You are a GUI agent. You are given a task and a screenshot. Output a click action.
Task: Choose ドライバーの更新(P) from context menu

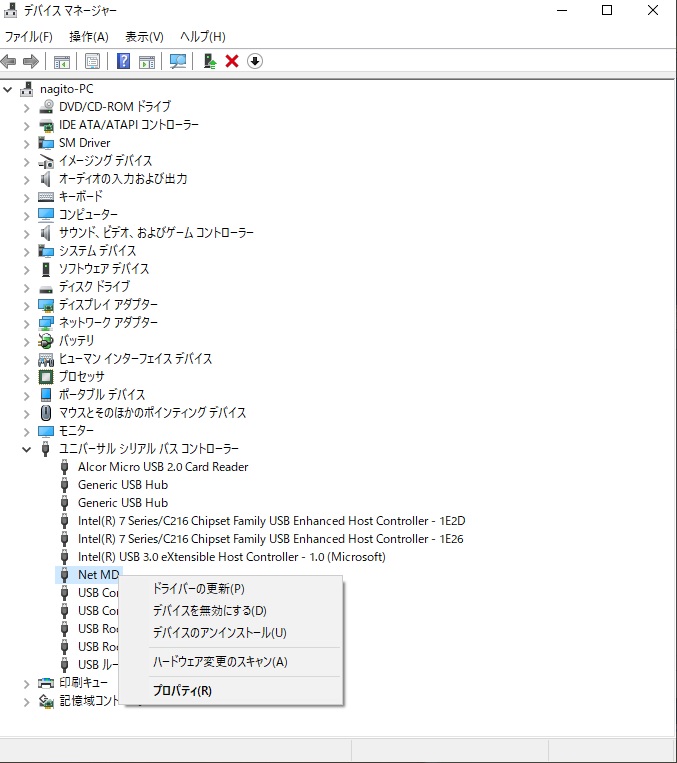click(x=231, y=589)
